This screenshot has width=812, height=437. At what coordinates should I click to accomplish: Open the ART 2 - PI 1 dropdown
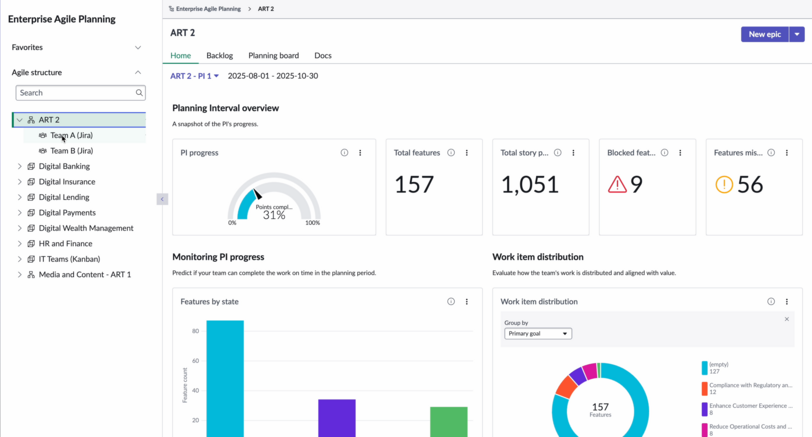click(x=195, y=76)
